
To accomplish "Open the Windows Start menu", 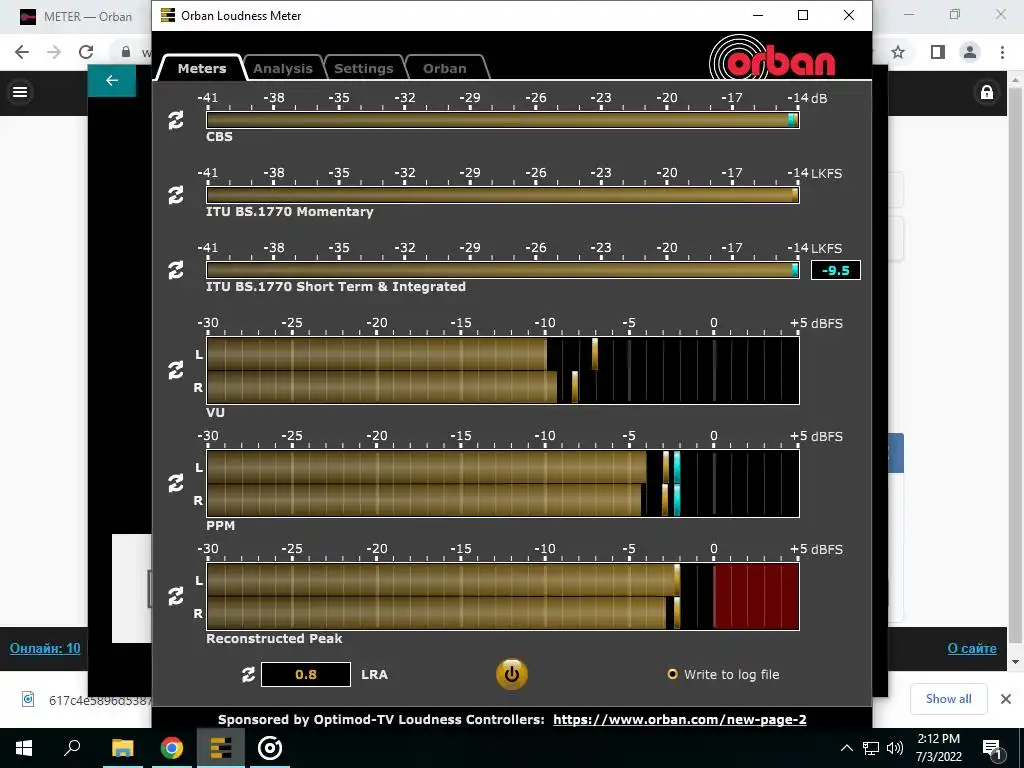I will click(x=24, y=748).
